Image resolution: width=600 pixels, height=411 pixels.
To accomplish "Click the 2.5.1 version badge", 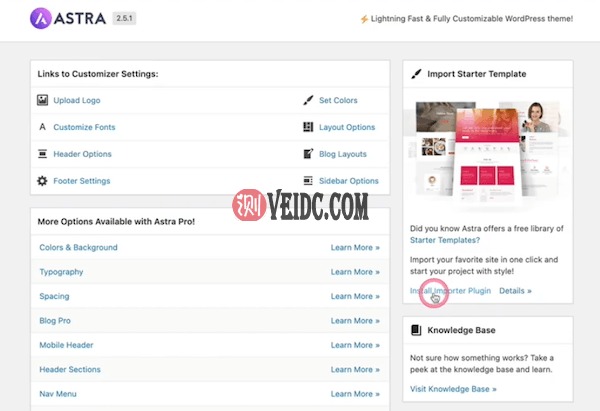I will tap(124, 18).
